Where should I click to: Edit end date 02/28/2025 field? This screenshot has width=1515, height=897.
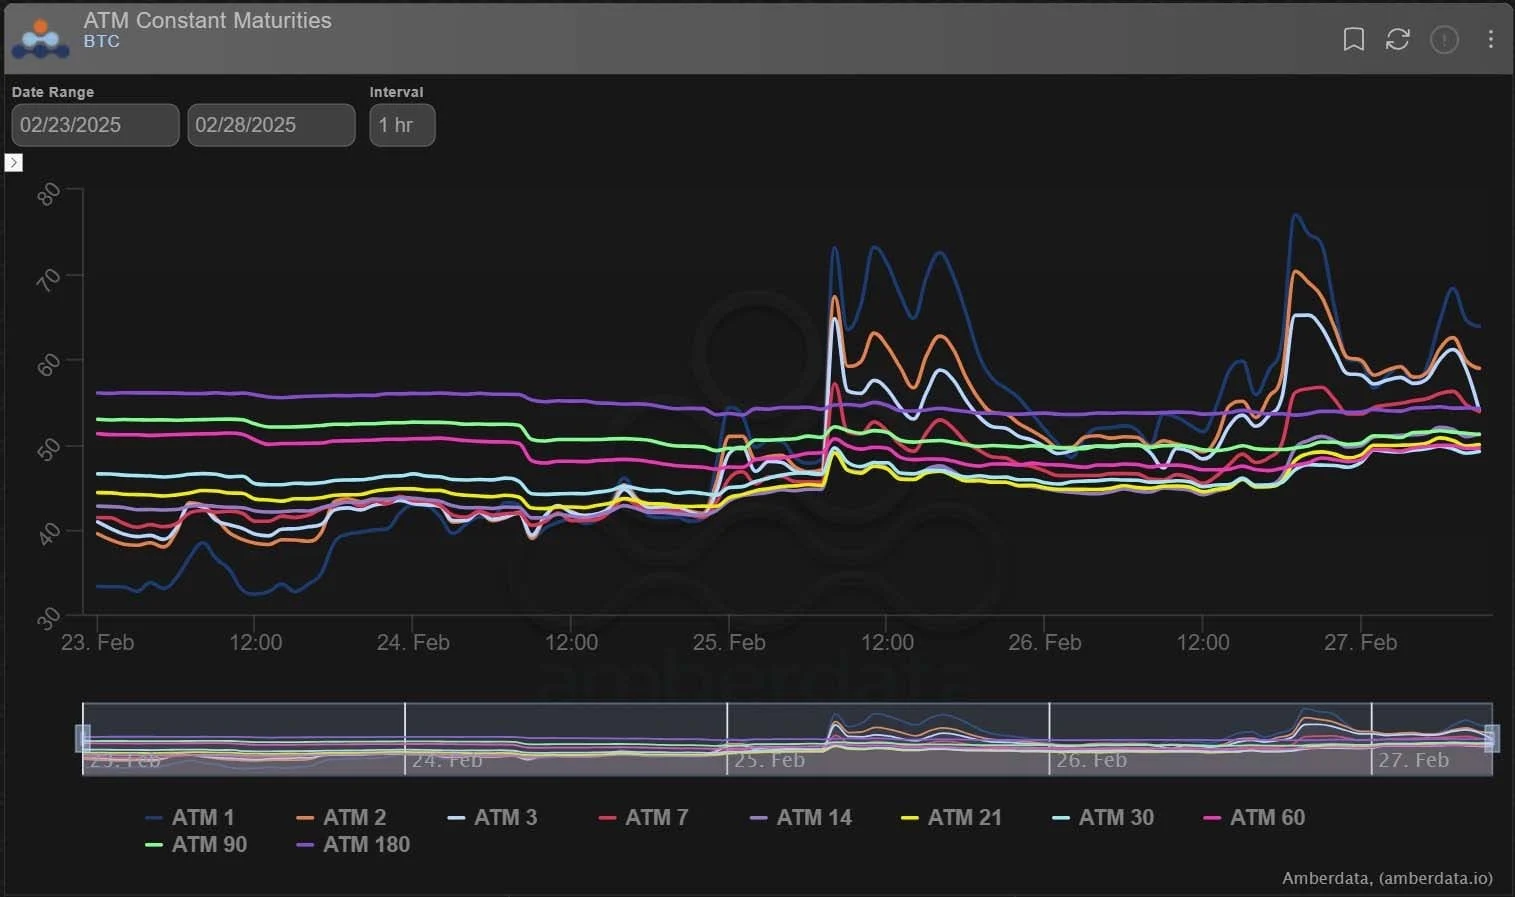click(x=271, y=125)
